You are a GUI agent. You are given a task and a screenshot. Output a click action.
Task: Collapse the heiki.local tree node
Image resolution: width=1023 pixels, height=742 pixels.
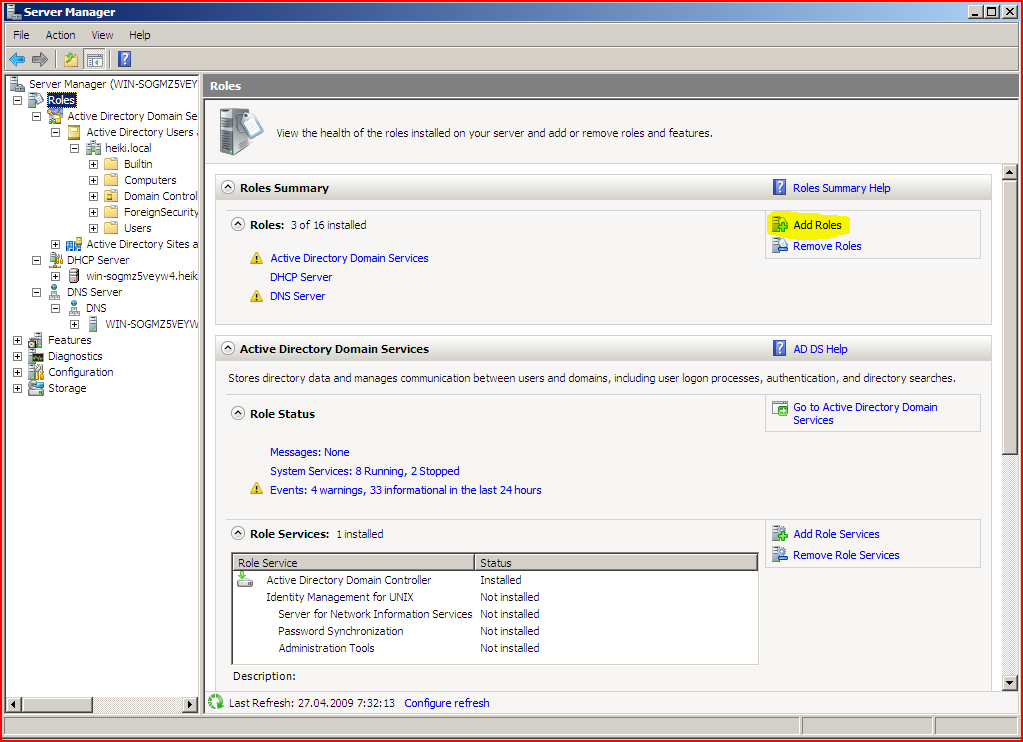tap(74, 148)
